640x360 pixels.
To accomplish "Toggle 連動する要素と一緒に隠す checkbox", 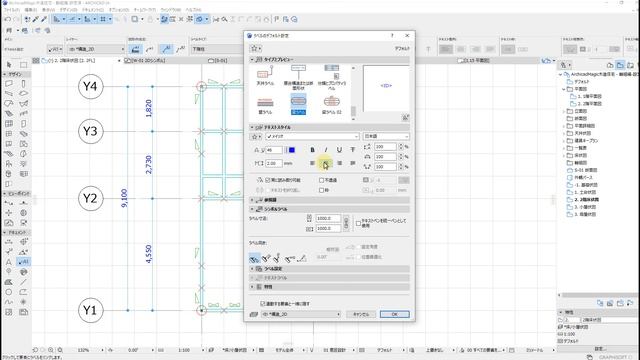I will tap(263, 304).
